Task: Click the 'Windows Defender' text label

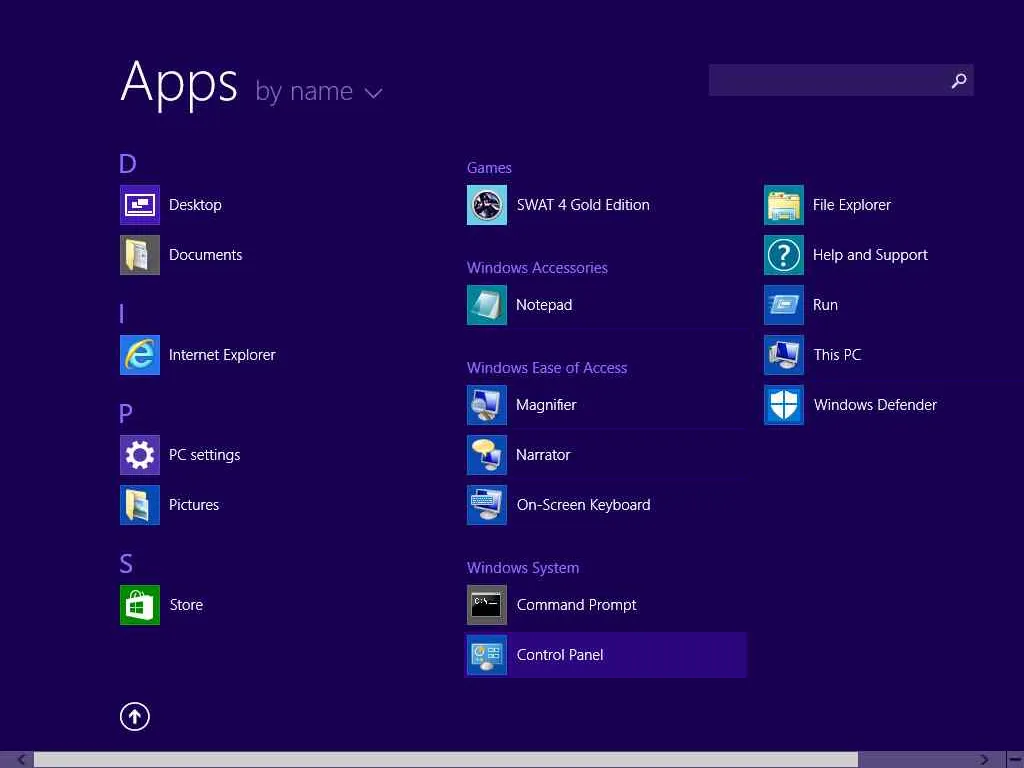Action: click(x=875, y=405)
